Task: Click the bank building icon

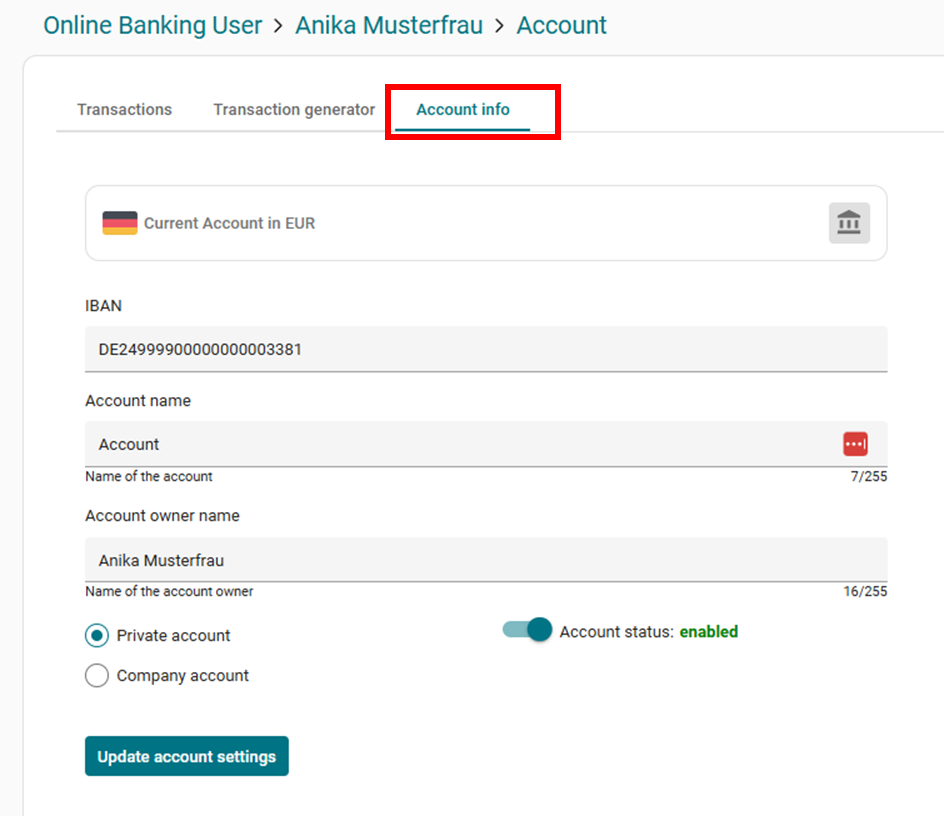Action: click(849, 223)
